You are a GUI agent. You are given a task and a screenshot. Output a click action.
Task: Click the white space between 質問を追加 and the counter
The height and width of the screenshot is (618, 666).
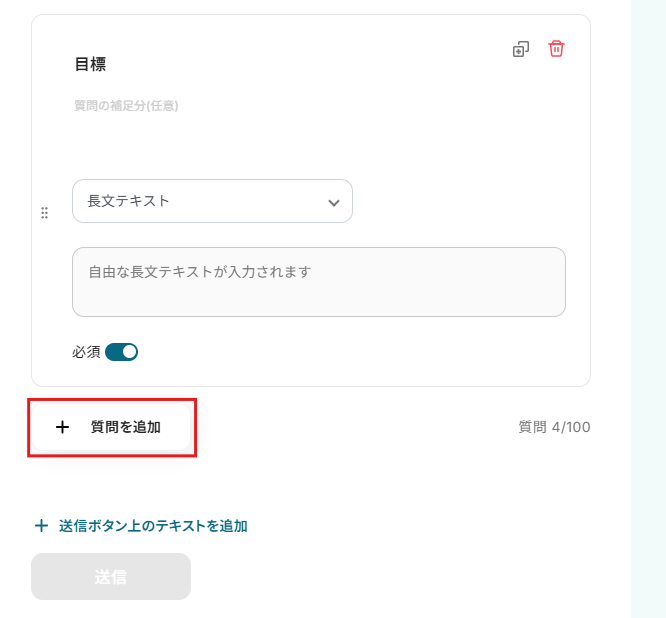click(350, 428)
